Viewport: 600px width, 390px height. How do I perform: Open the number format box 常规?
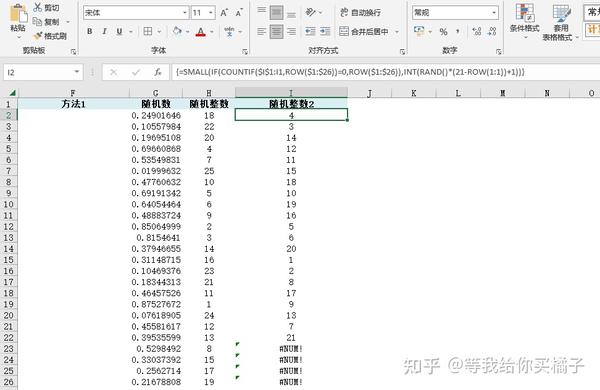(x=455, y=13)
